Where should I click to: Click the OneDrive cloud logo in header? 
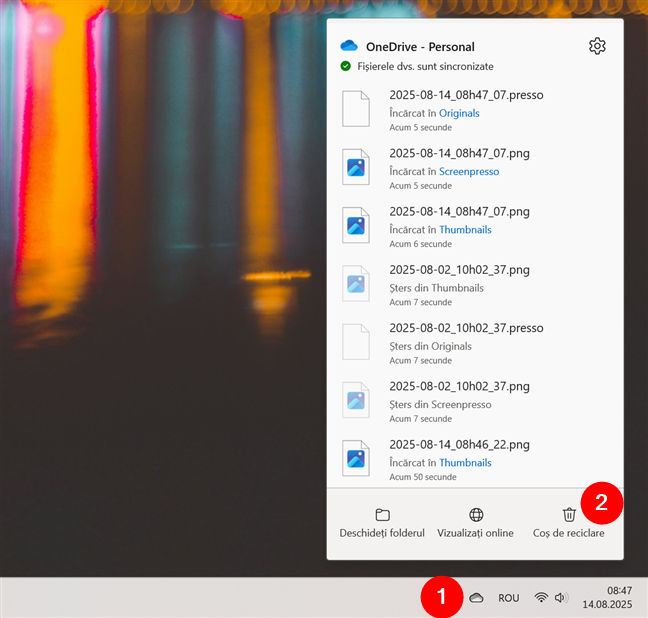point(349,45)
